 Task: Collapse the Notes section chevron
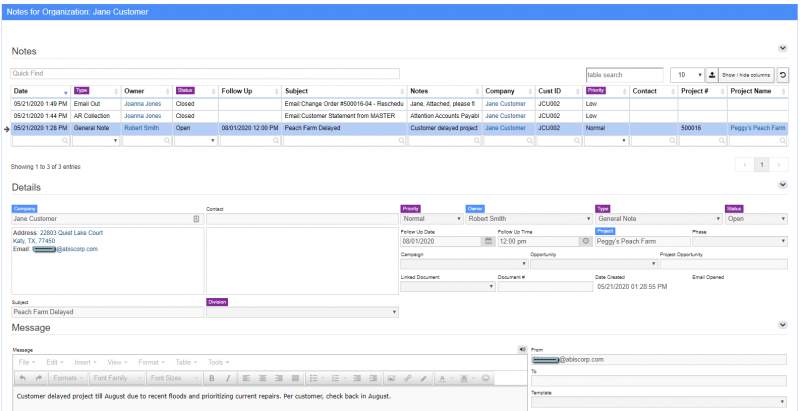pyautogui.click(x=782, y=48)
